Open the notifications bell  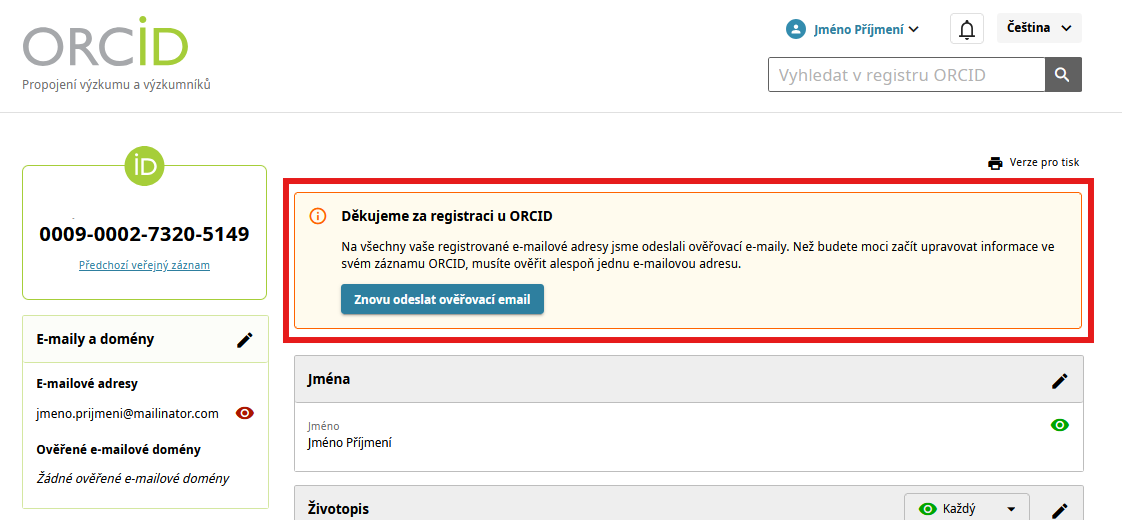[x=967, y=29]
